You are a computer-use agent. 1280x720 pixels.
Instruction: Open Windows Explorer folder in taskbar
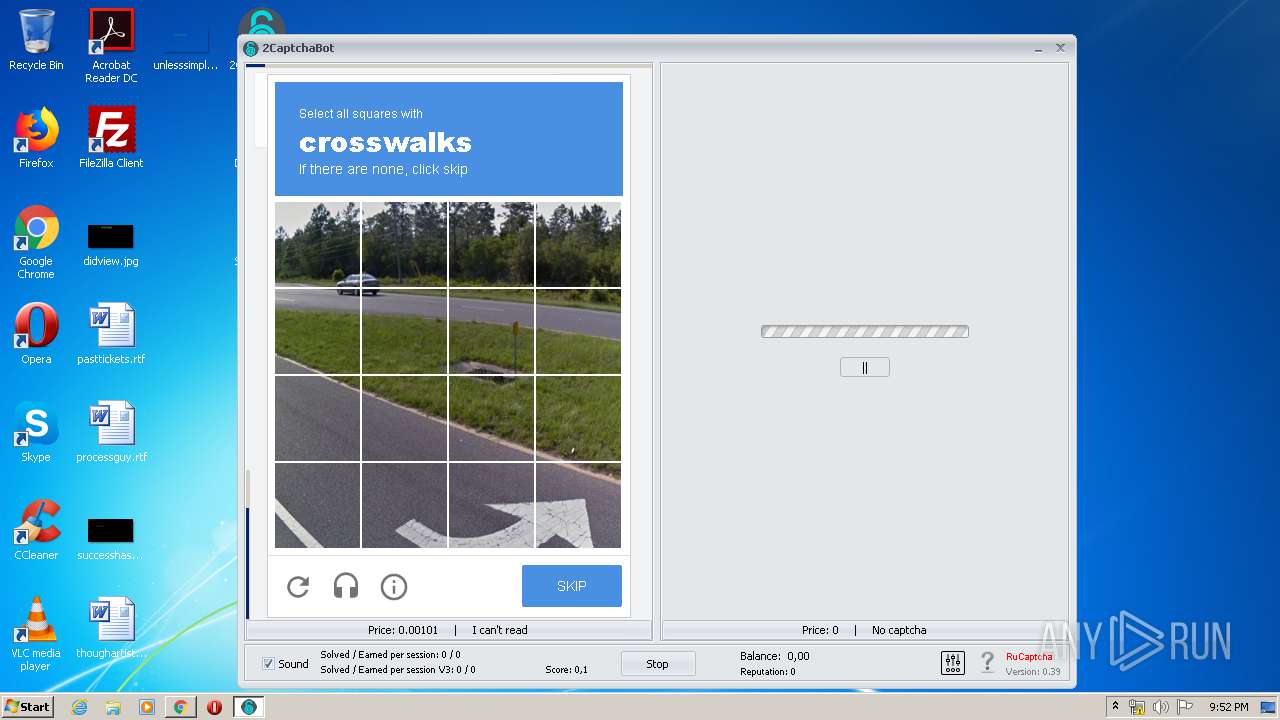113,707
